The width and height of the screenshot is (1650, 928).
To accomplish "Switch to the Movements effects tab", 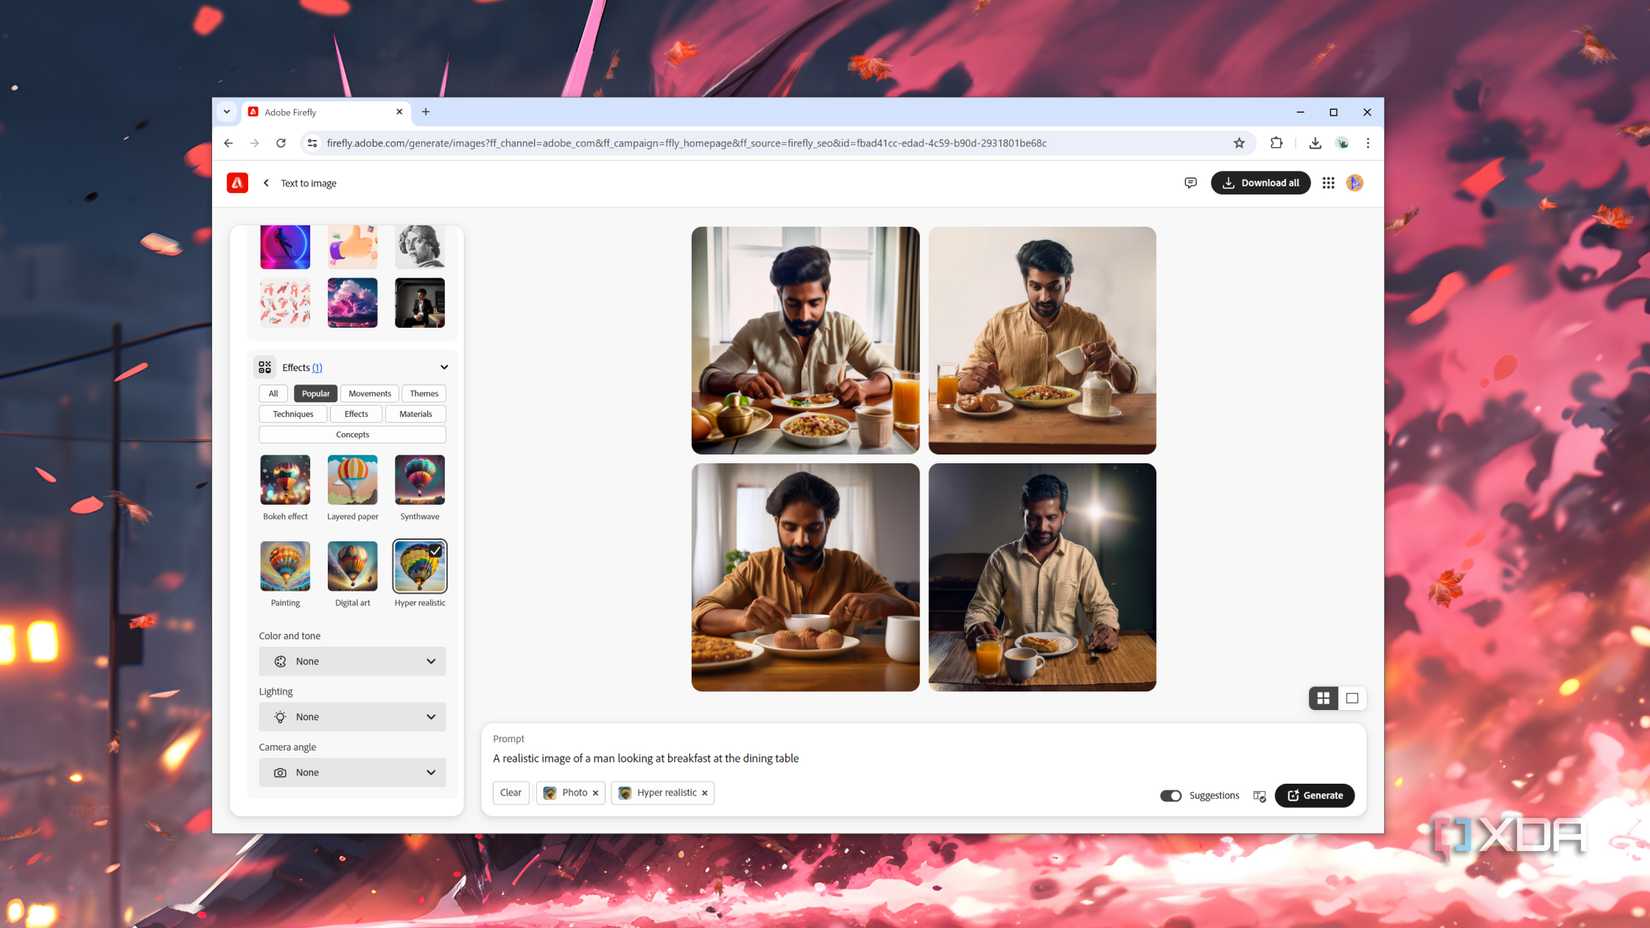I will tap(370, 394).
